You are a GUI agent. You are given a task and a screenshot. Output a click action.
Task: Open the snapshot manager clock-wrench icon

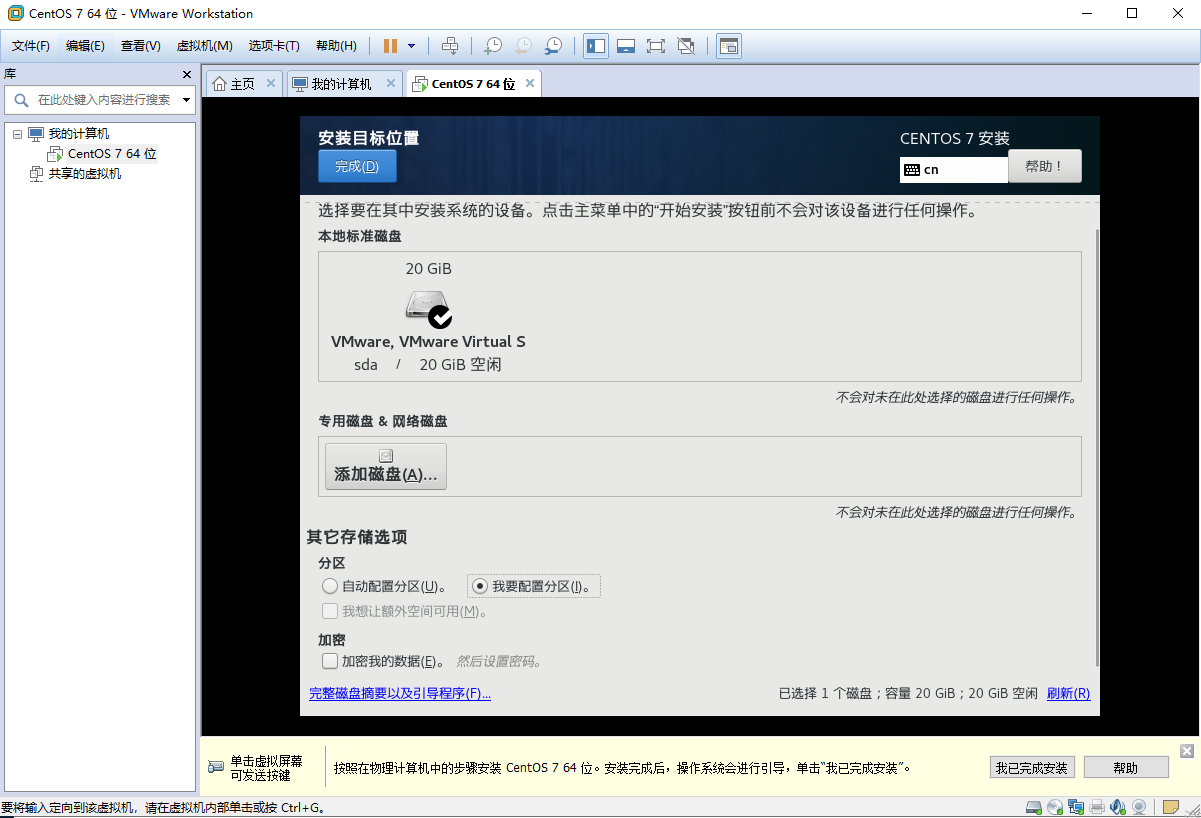pos(553,46)
